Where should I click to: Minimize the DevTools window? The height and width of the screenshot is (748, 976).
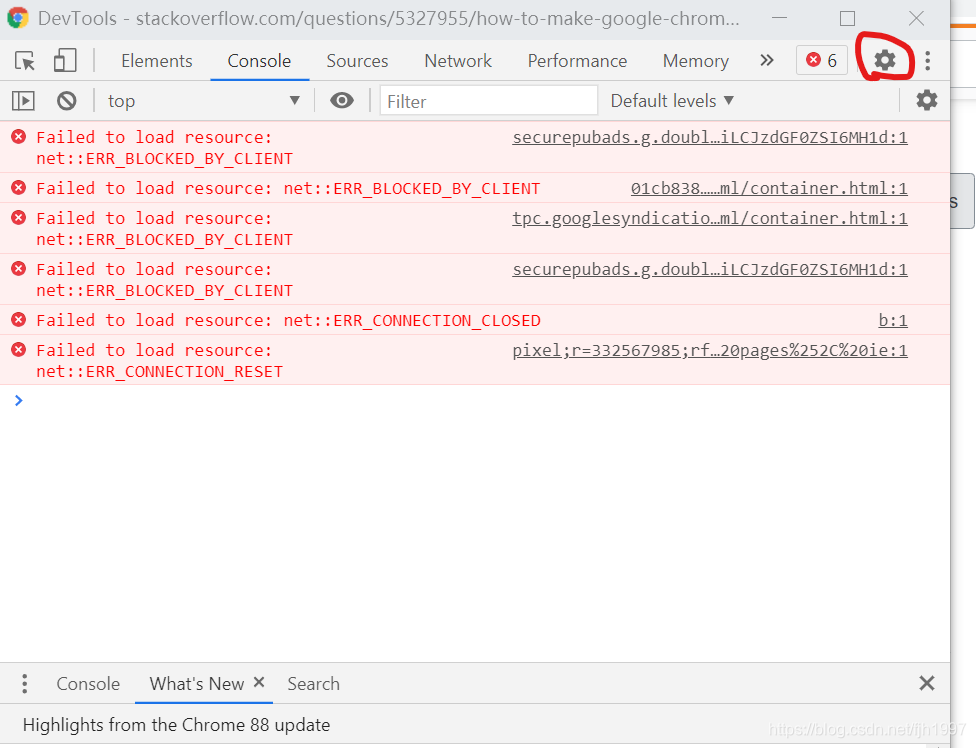[779, 18]
